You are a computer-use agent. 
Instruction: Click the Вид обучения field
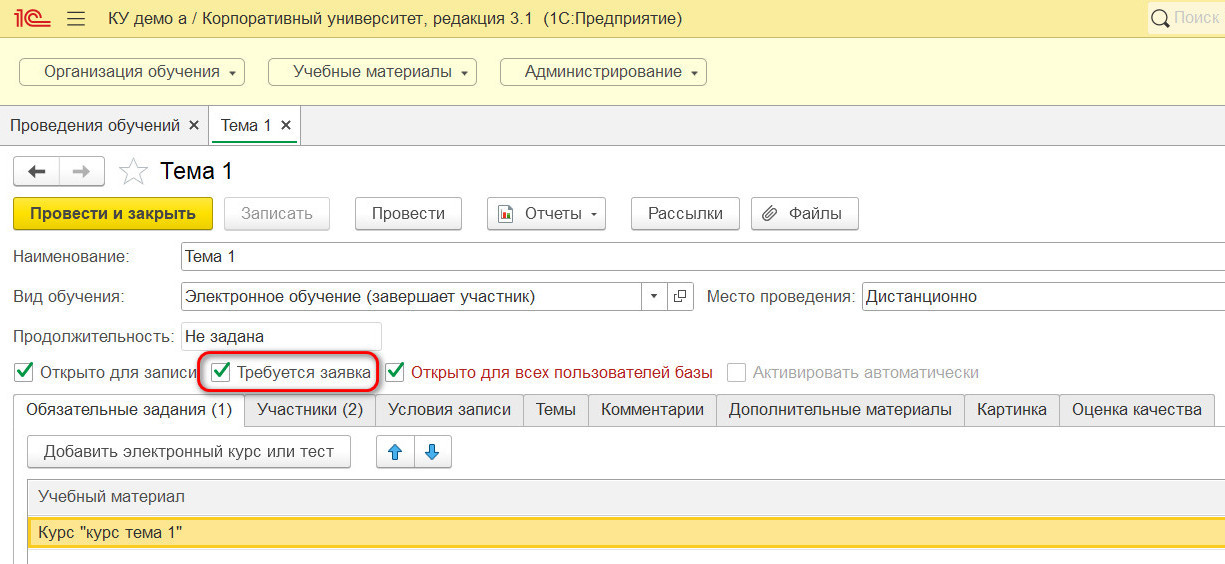click(x=412, y=296)
